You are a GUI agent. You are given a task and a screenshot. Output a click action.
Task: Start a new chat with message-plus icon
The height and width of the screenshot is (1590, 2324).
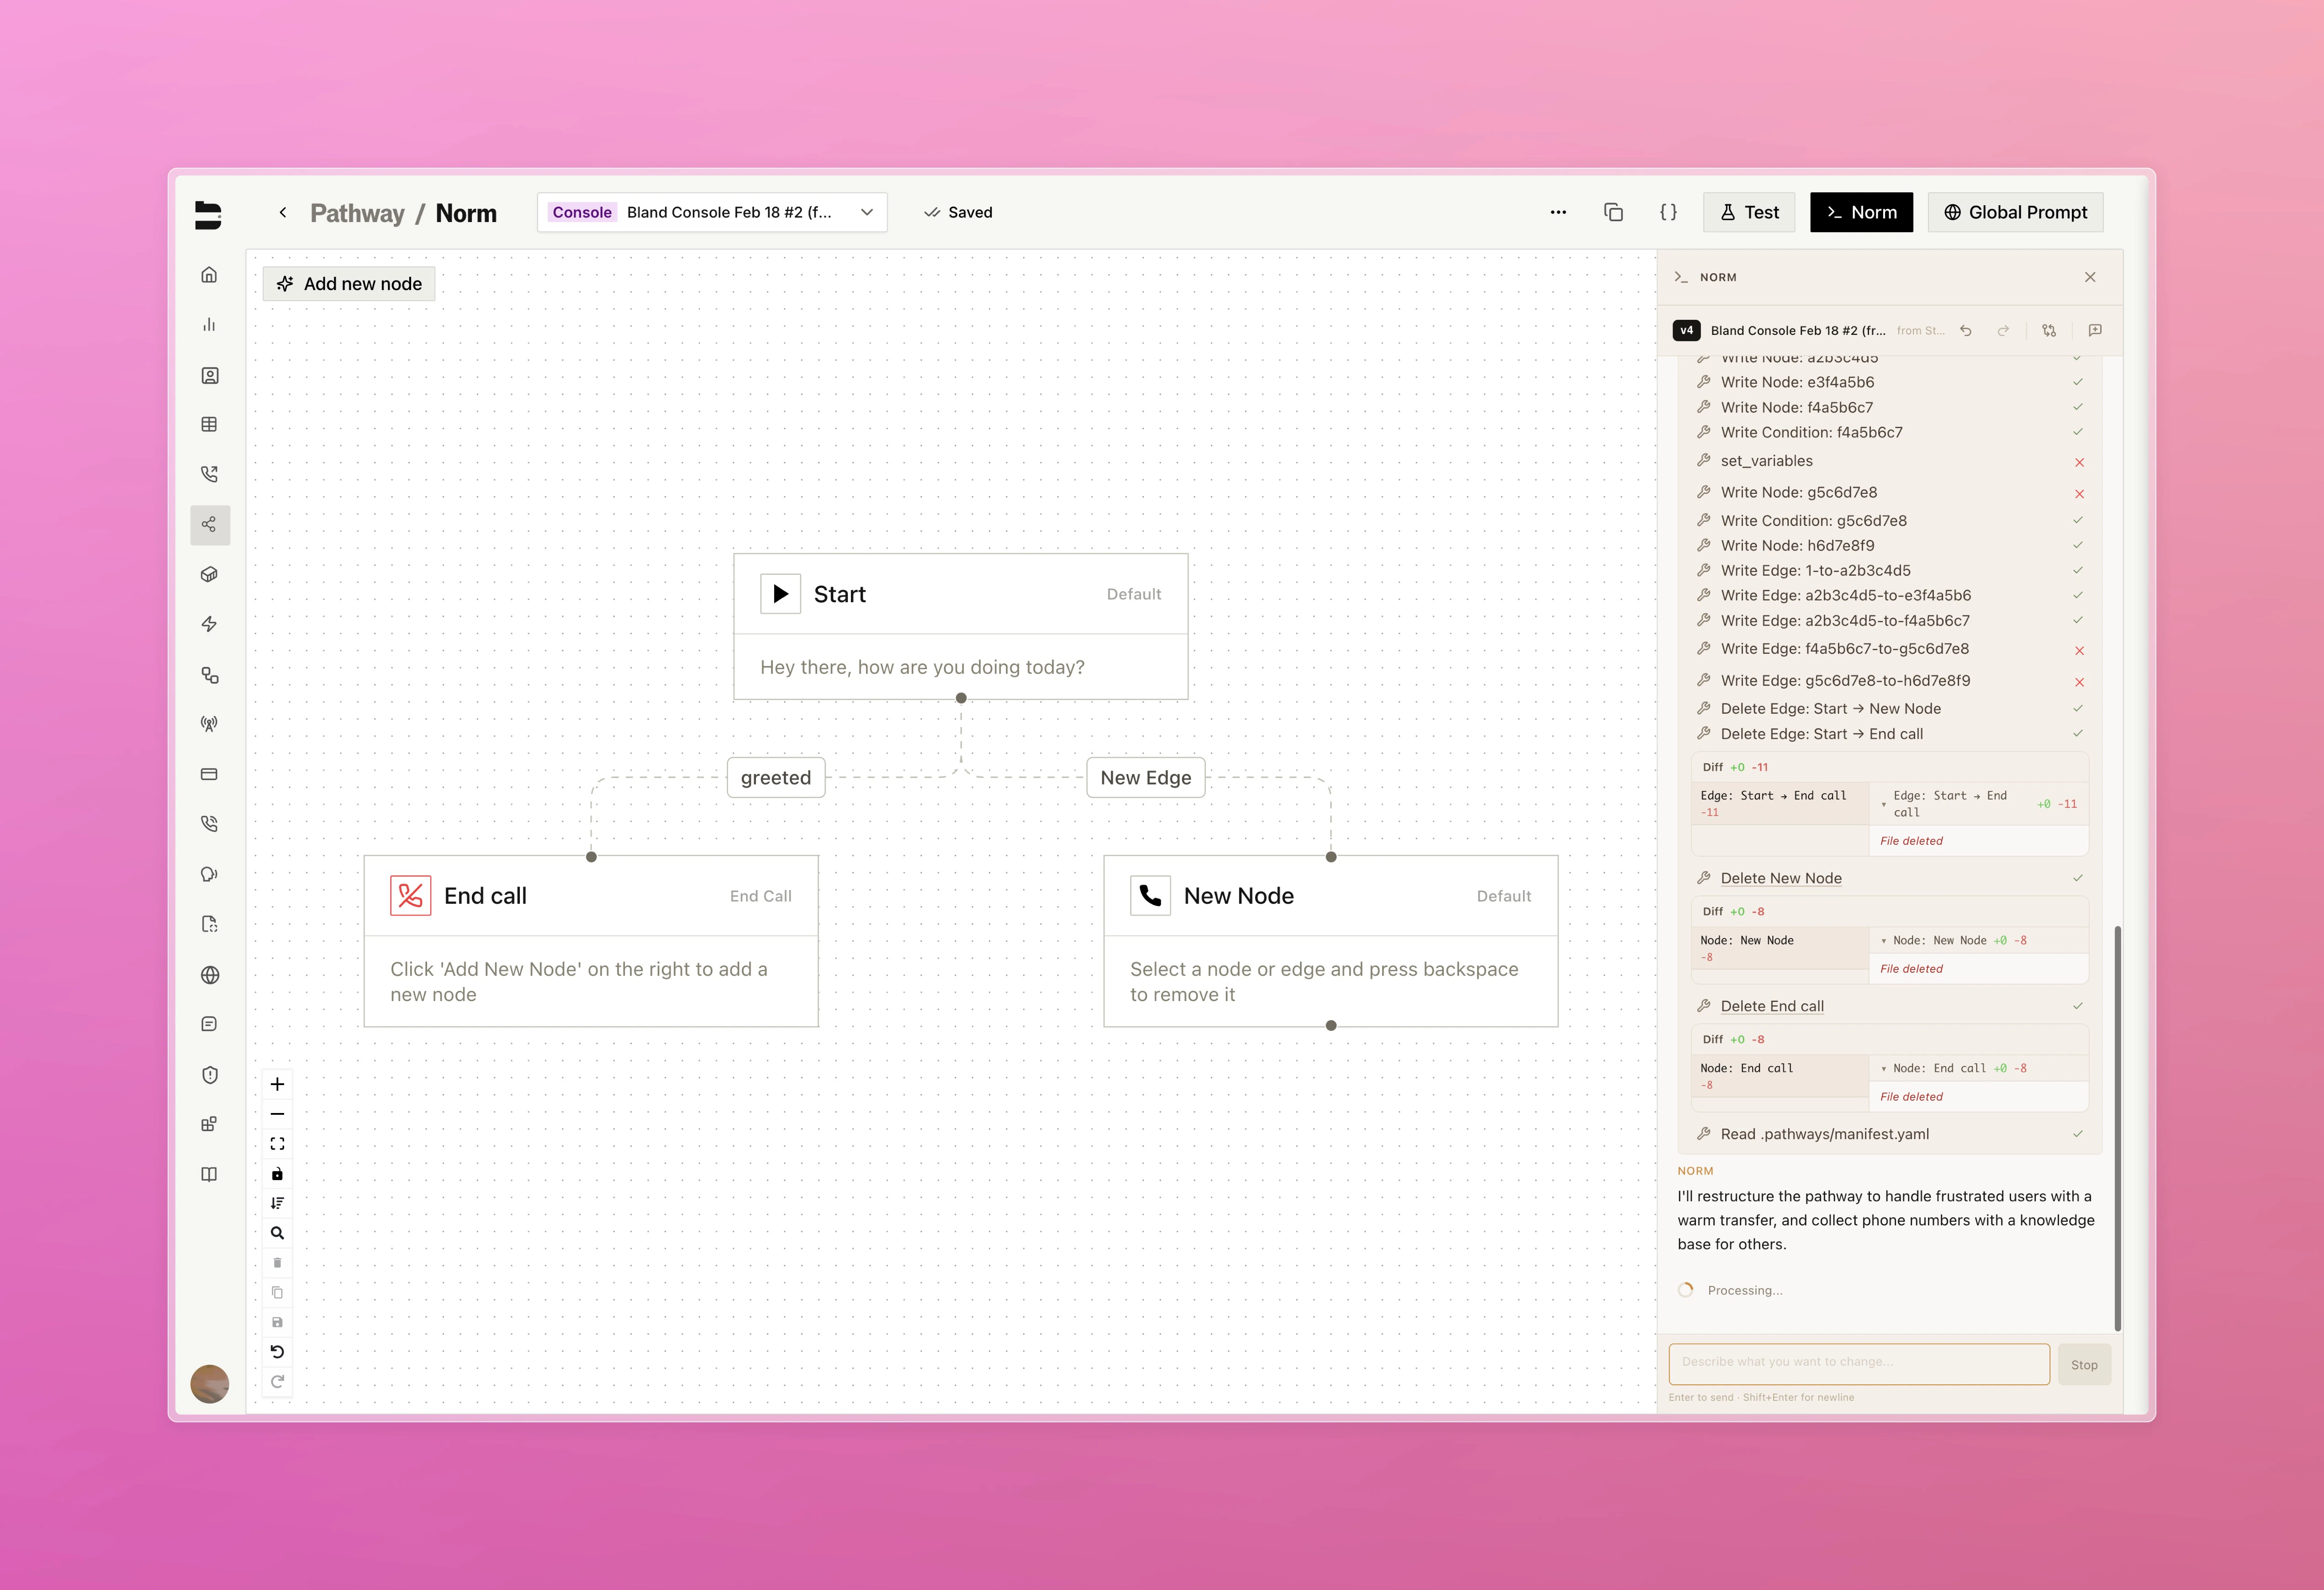click(x=2095, y=330)
